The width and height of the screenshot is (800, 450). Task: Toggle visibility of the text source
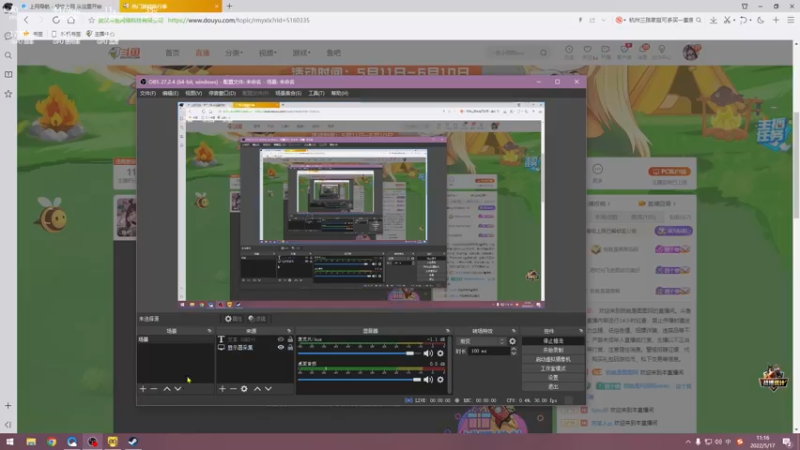click(x=281, y=339)
